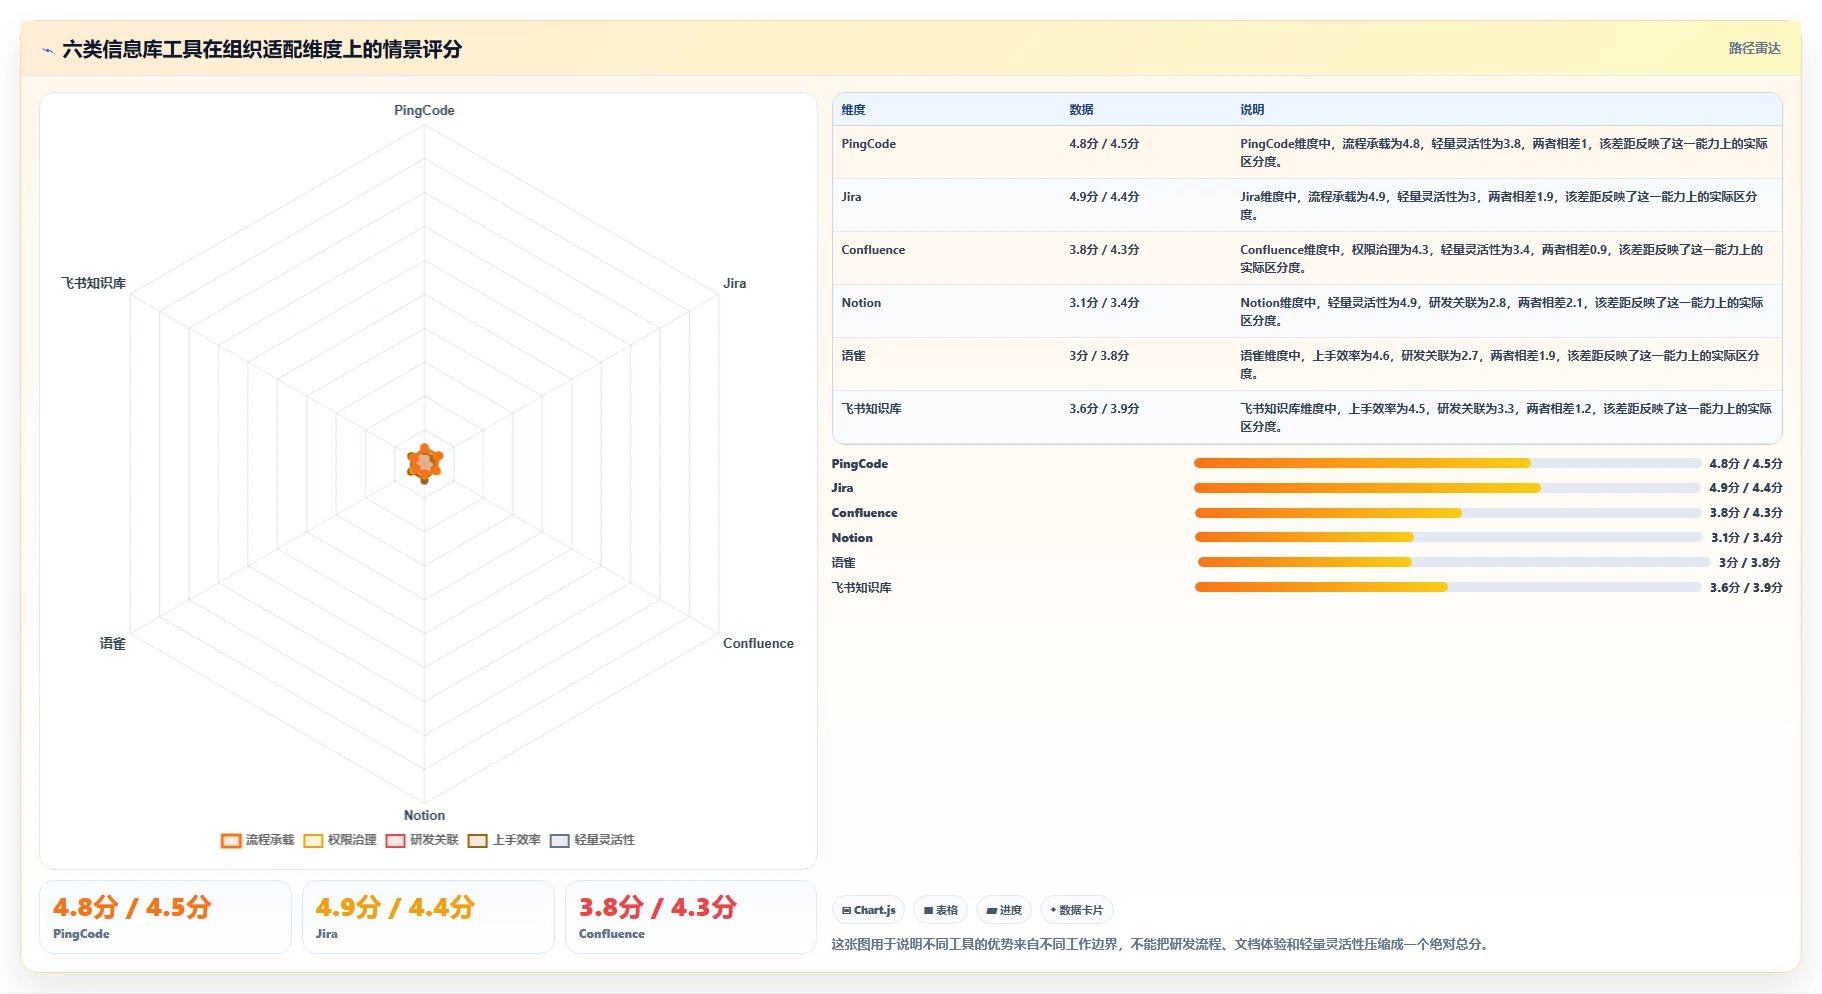This screenshot has height=994, width=1822.
Task: Click the 语雀 progress bar
Action: (x=1454, y=562)
